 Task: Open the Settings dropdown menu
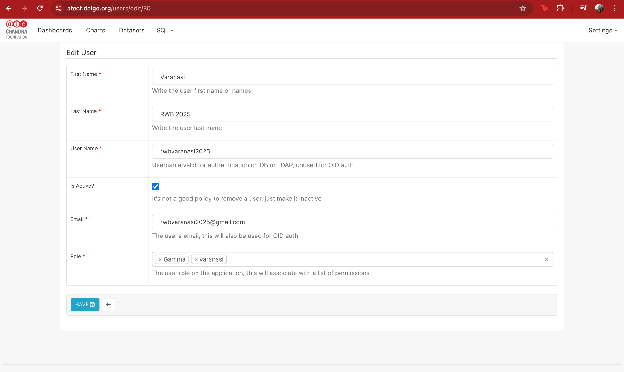pyautogui.click(x=603, y=30)
